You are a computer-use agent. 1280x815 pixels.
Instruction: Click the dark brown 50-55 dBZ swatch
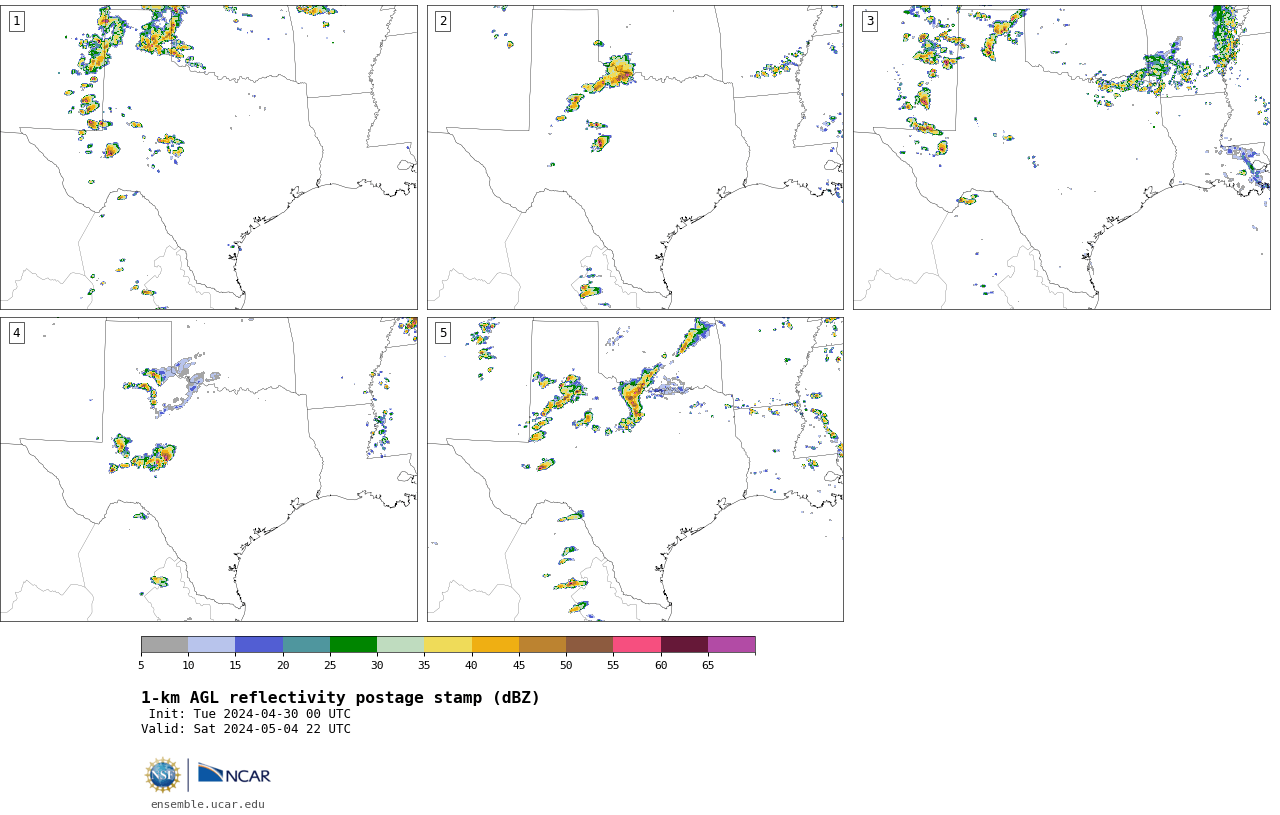point(590,644)
